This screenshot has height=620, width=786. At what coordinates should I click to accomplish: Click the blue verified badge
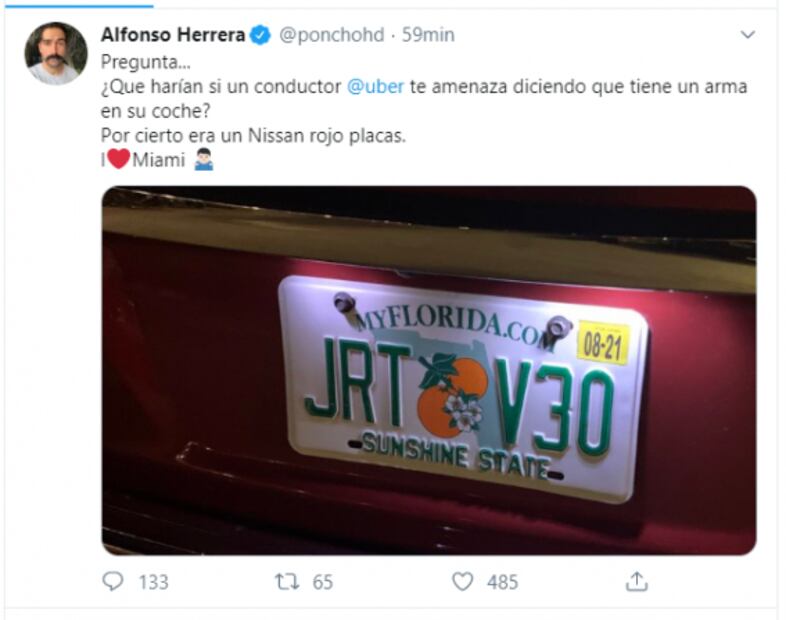point(260,35)
